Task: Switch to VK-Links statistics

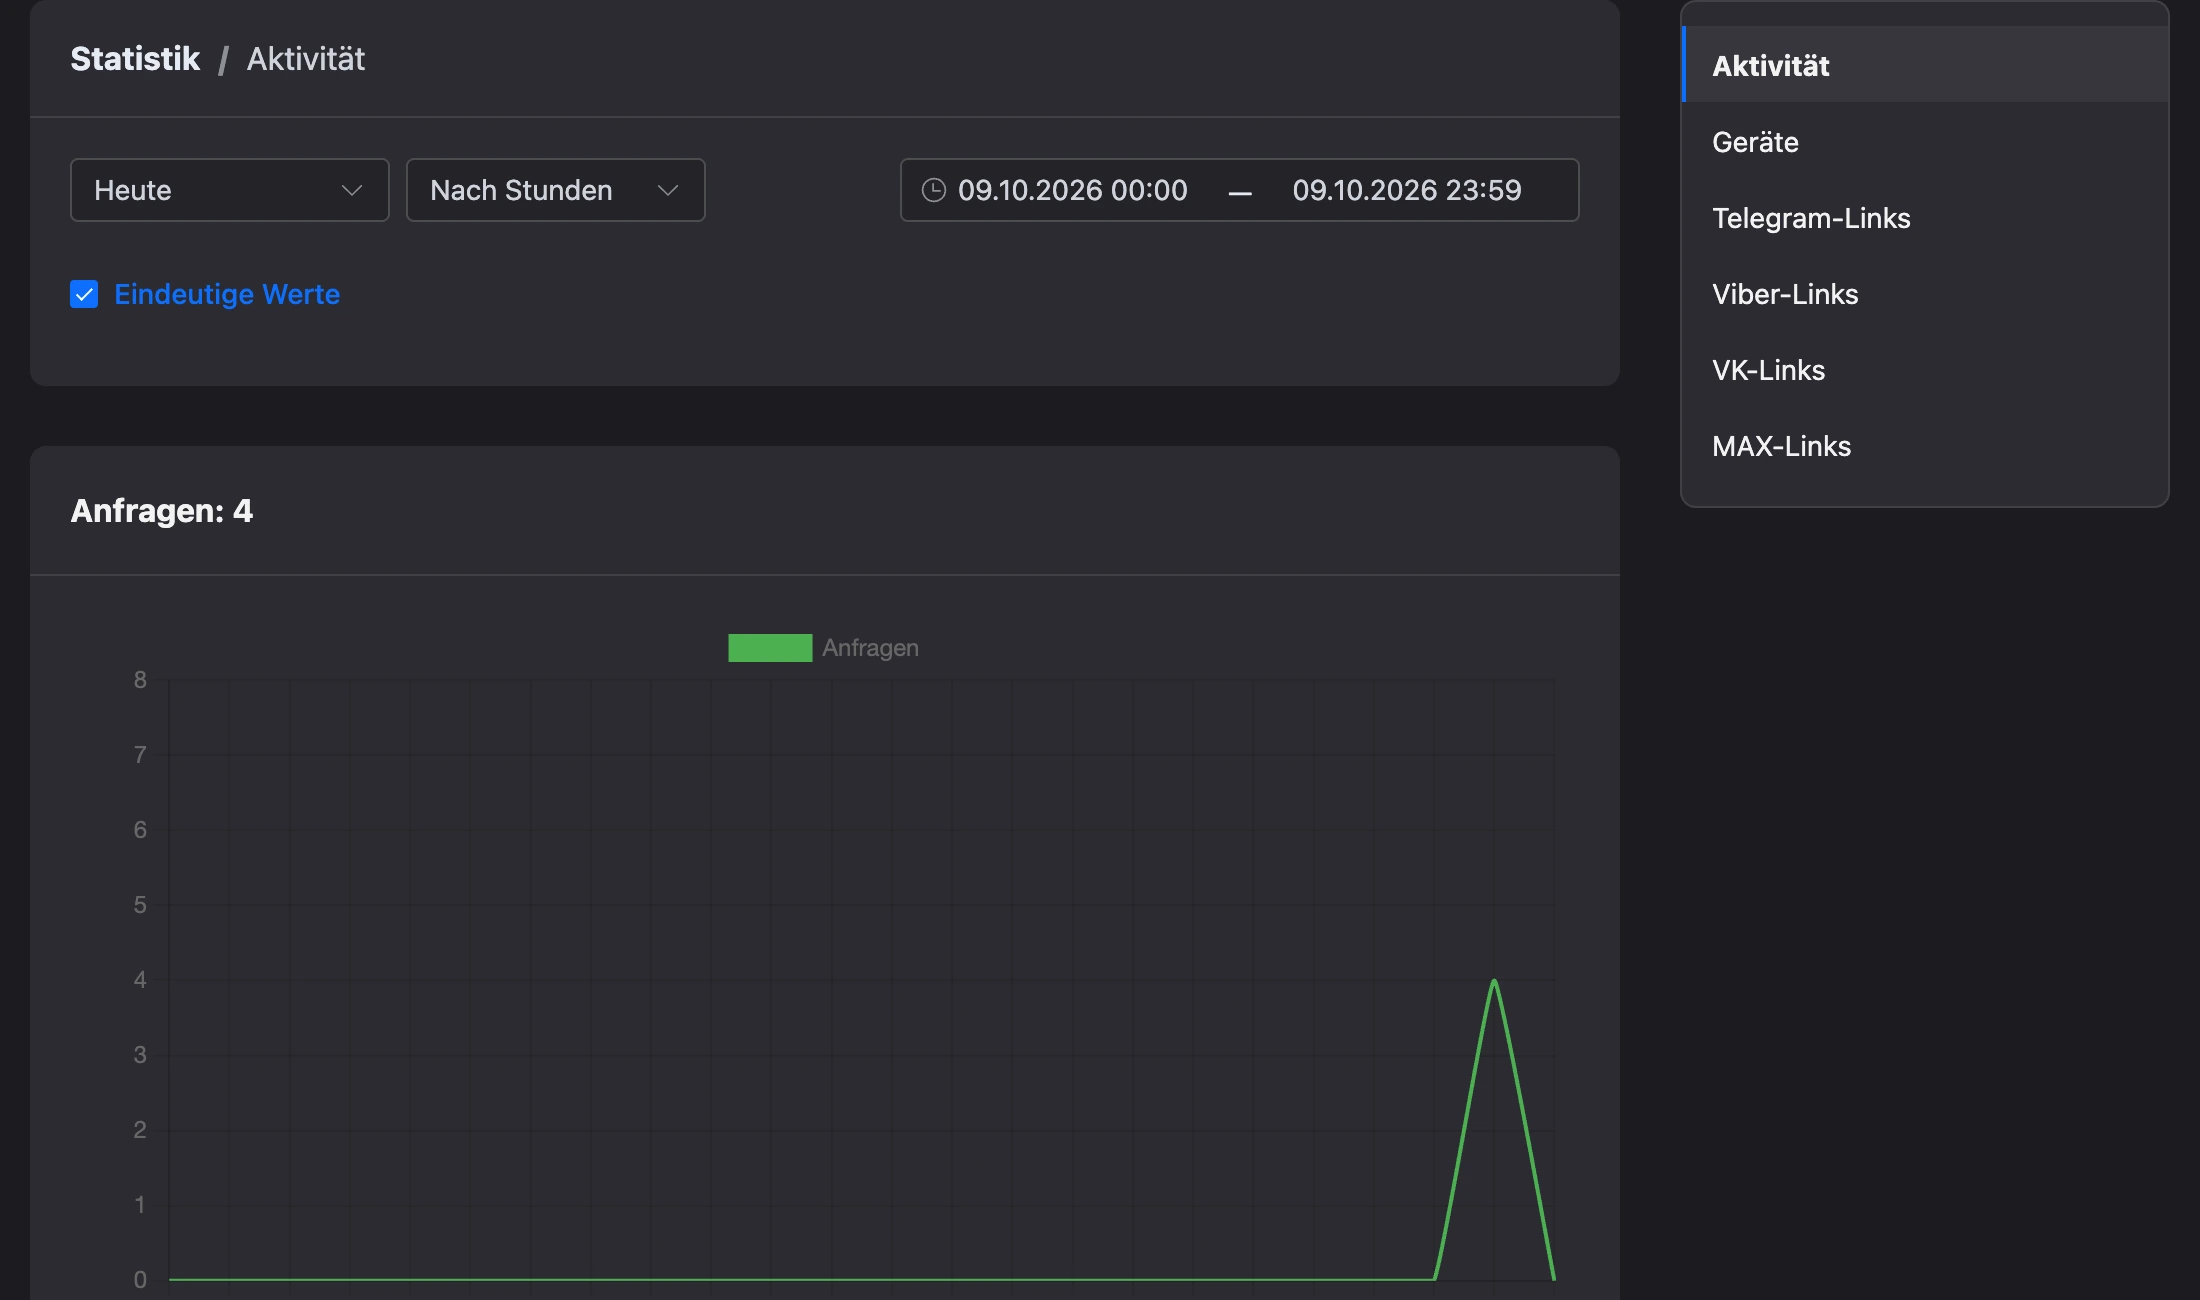Action: click(1925, 370)
